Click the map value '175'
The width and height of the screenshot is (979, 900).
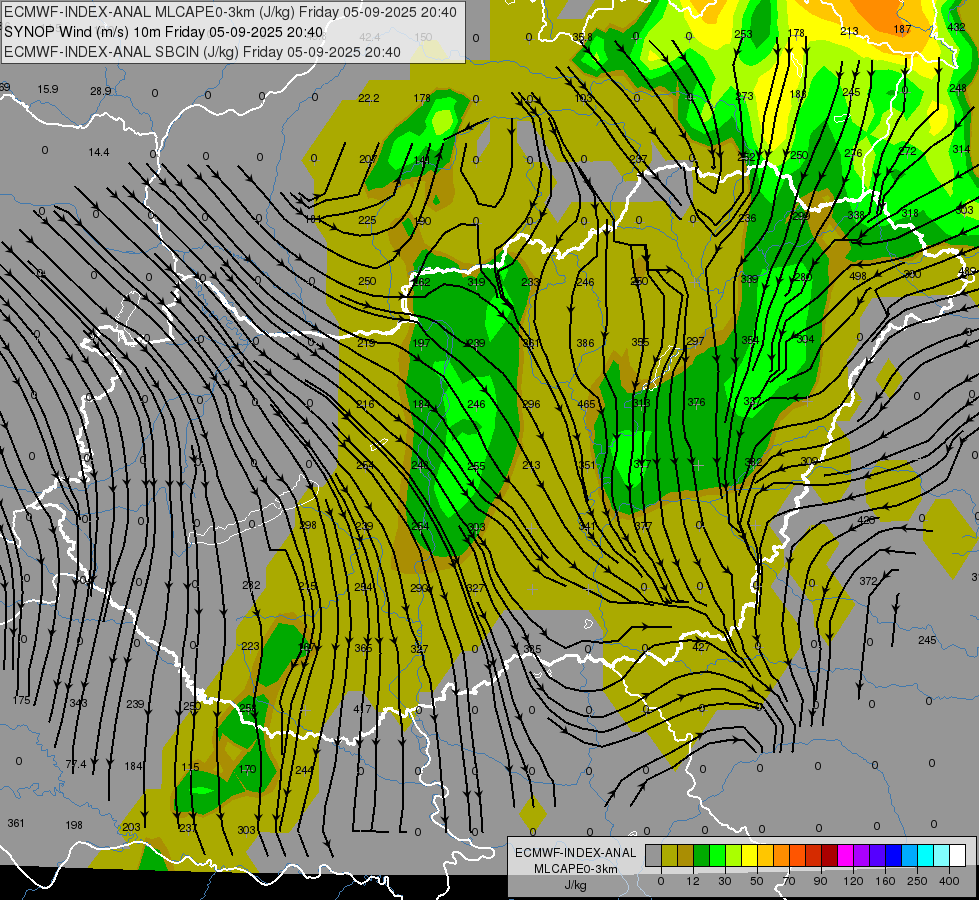[21, 700]
